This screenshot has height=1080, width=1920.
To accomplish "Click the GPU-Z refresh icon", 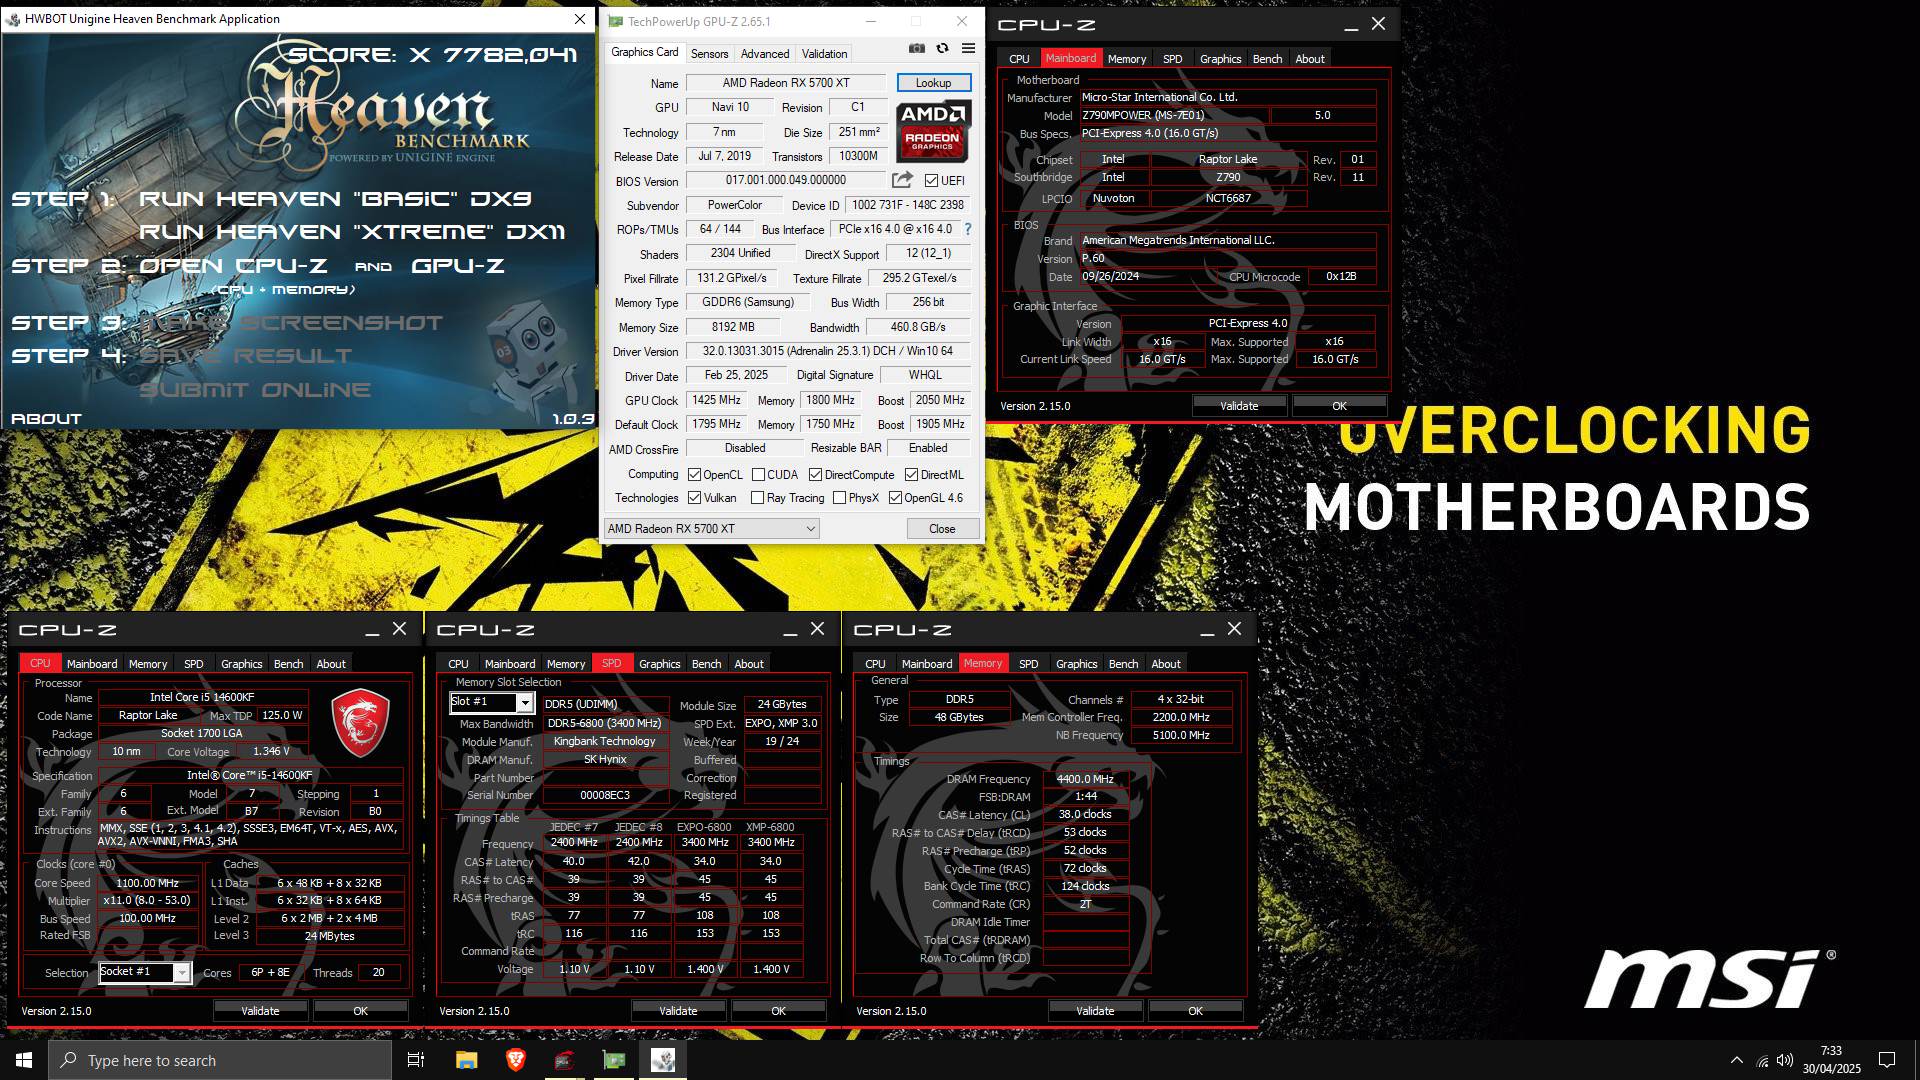I will [942, 48].
